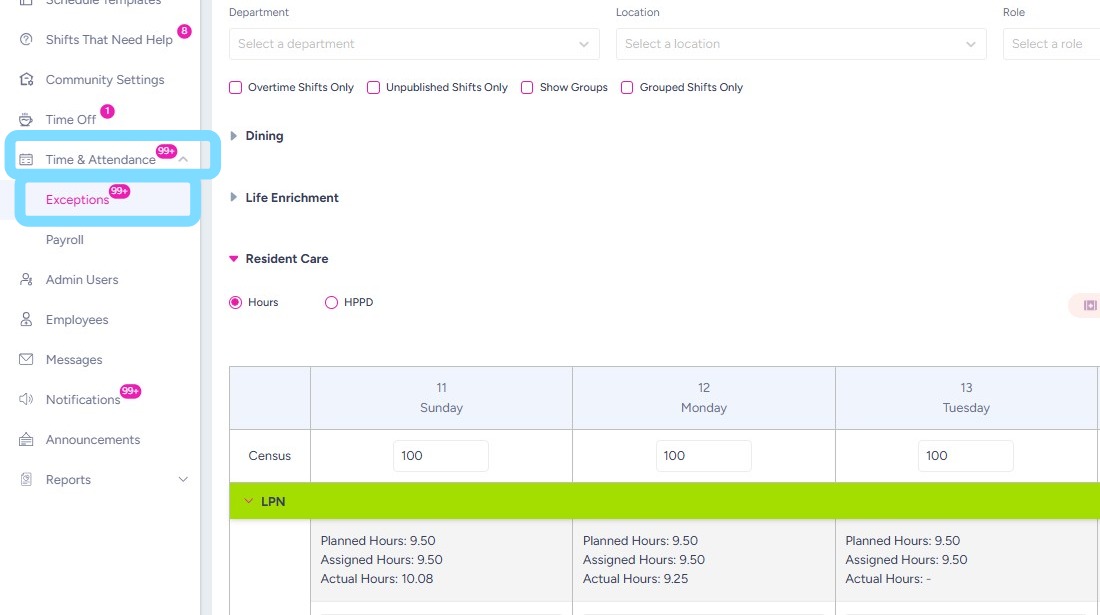Click the Announcements megaphone icon
The width and height of the screenshot is (1100, 615).
[x=26, y=440]
